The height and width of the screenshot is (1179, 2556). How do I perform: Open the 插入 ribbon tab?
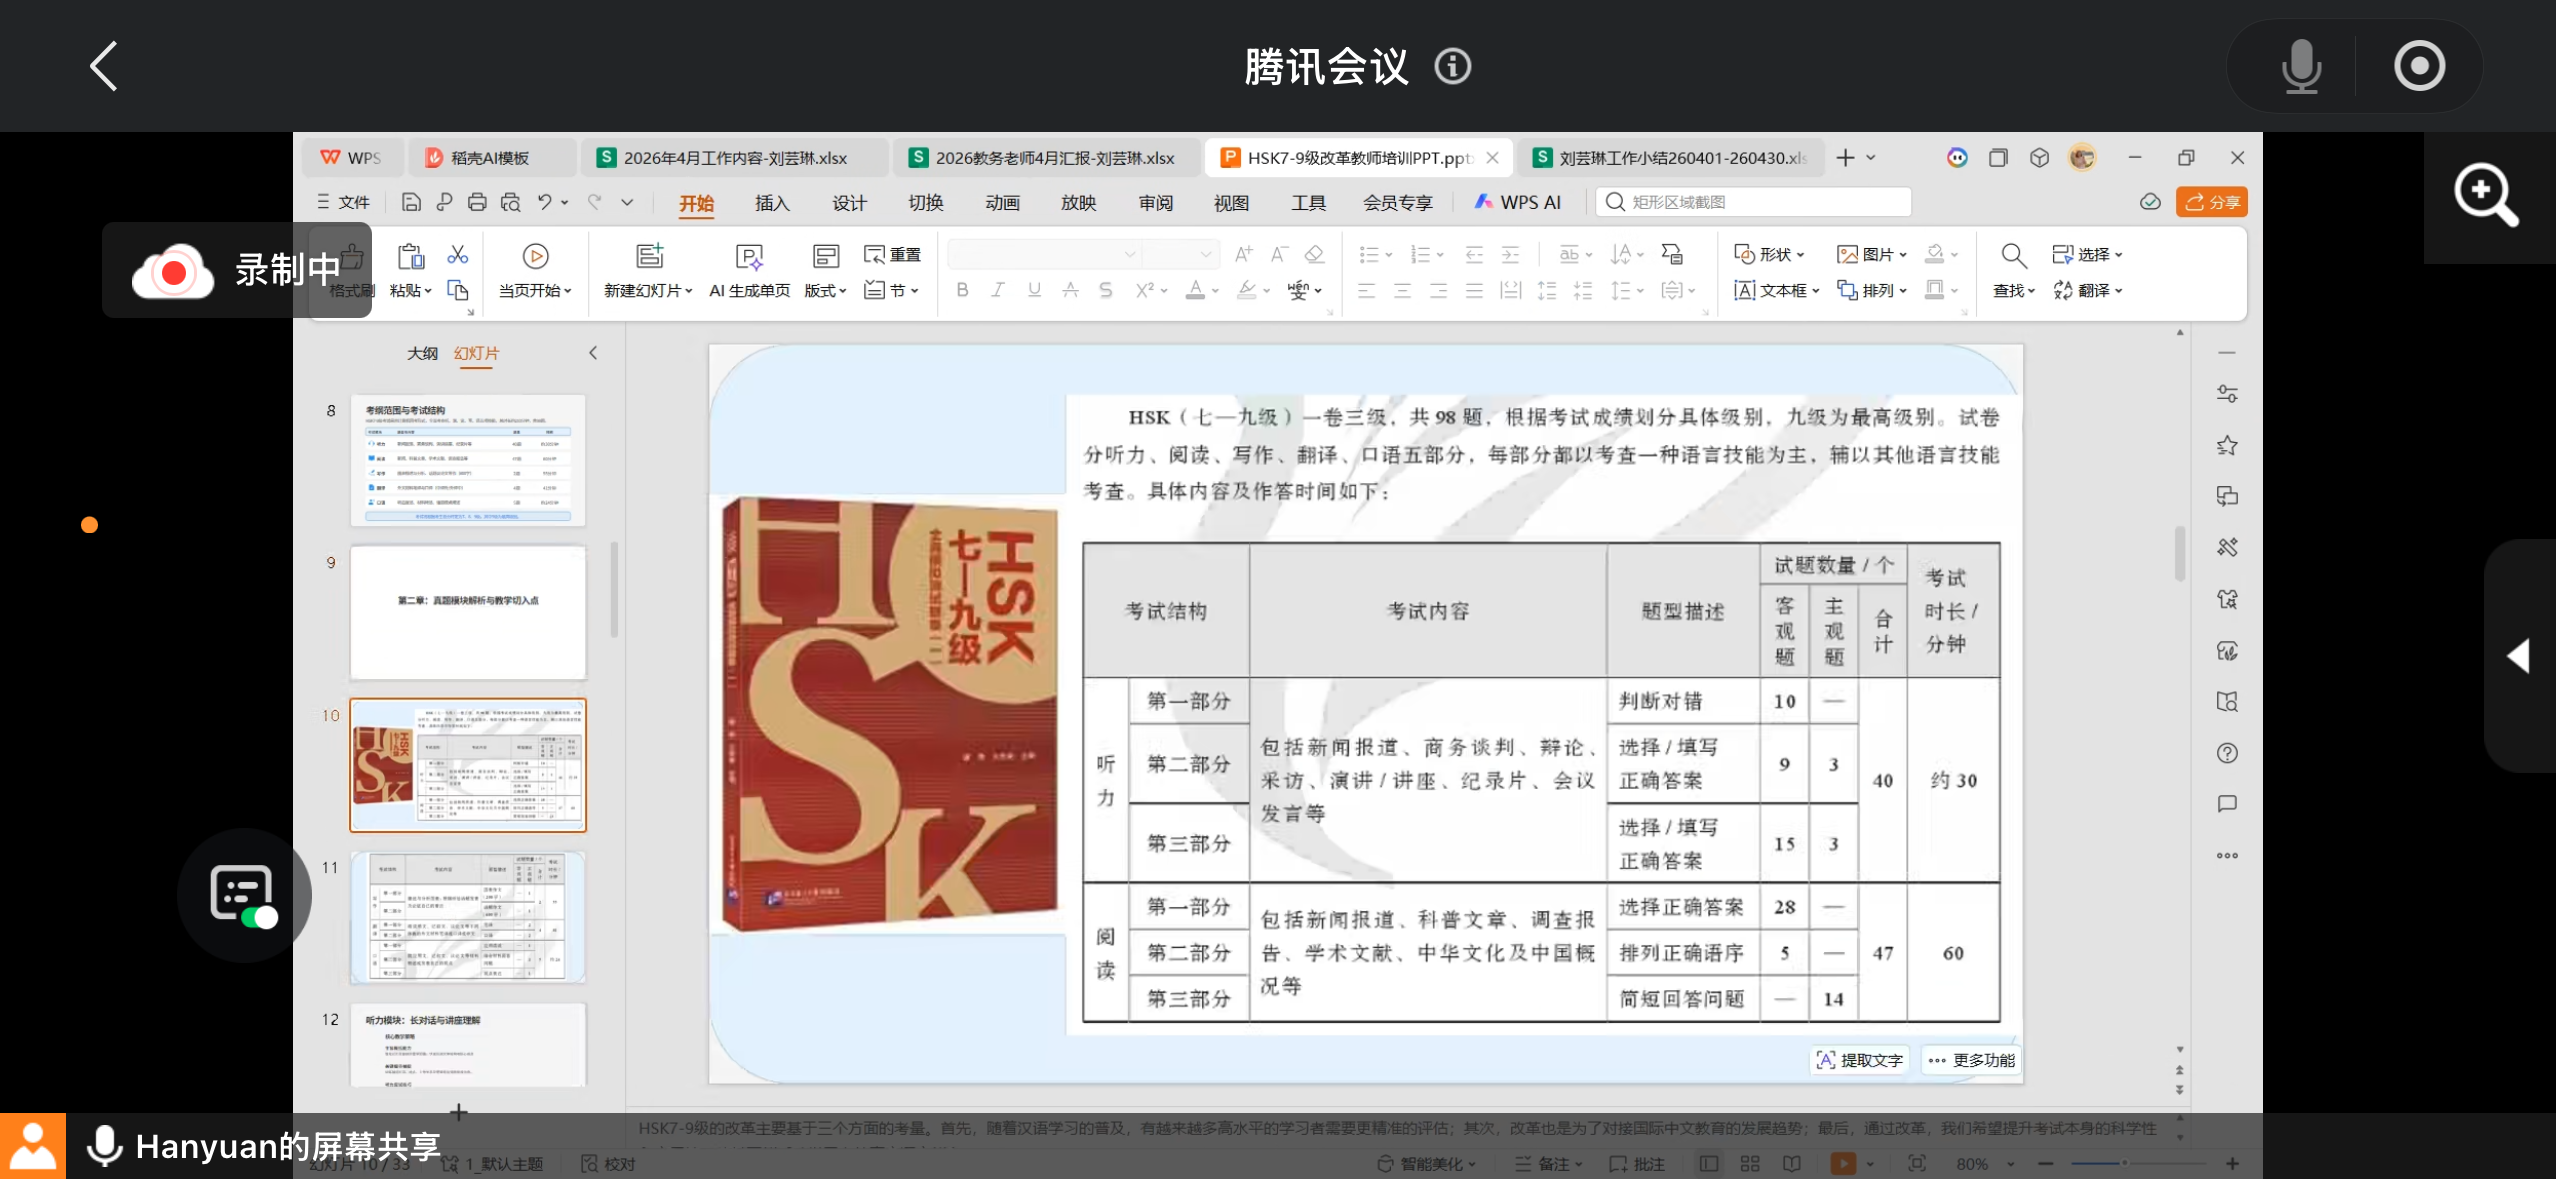[771, 203]
